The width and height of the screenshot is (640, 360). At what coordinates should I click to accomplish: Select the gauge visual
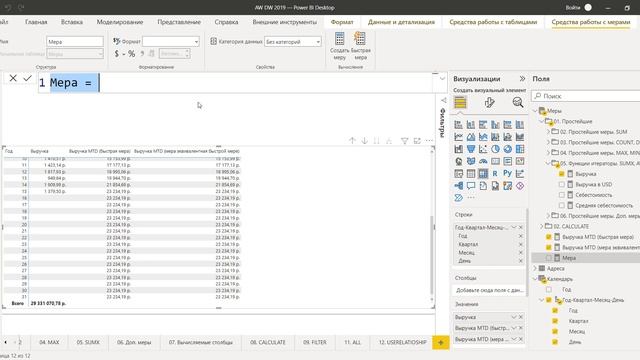point(483,161)
